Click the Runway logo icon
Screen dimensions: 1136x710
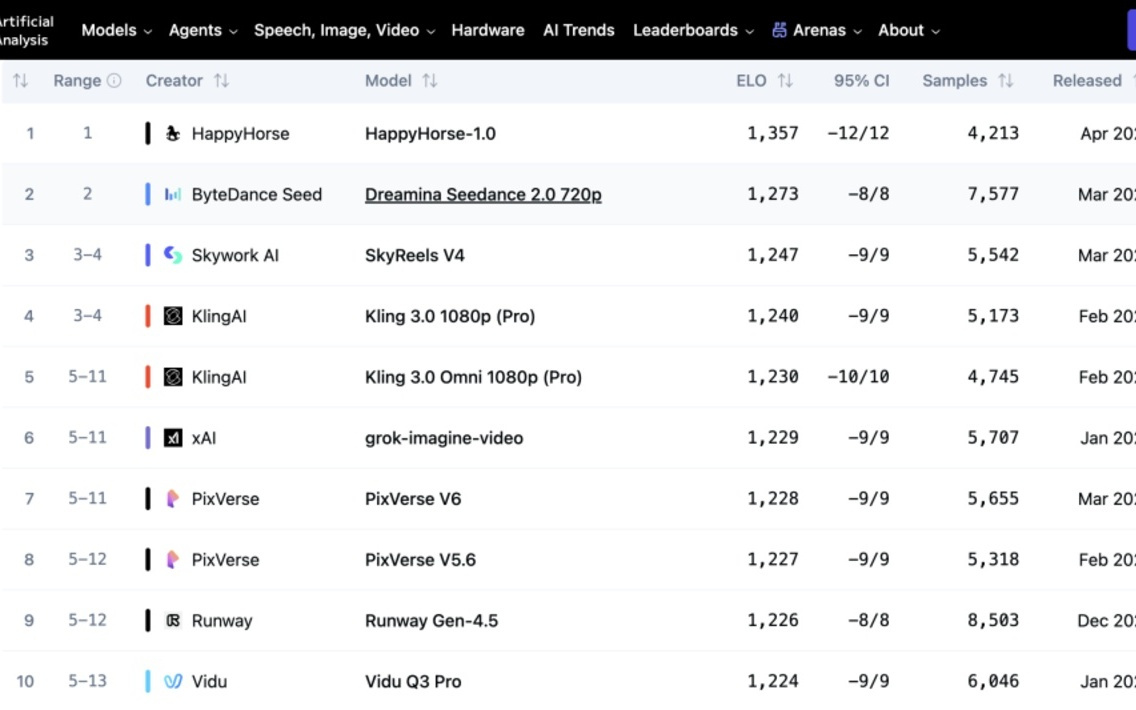coord(172,620)
